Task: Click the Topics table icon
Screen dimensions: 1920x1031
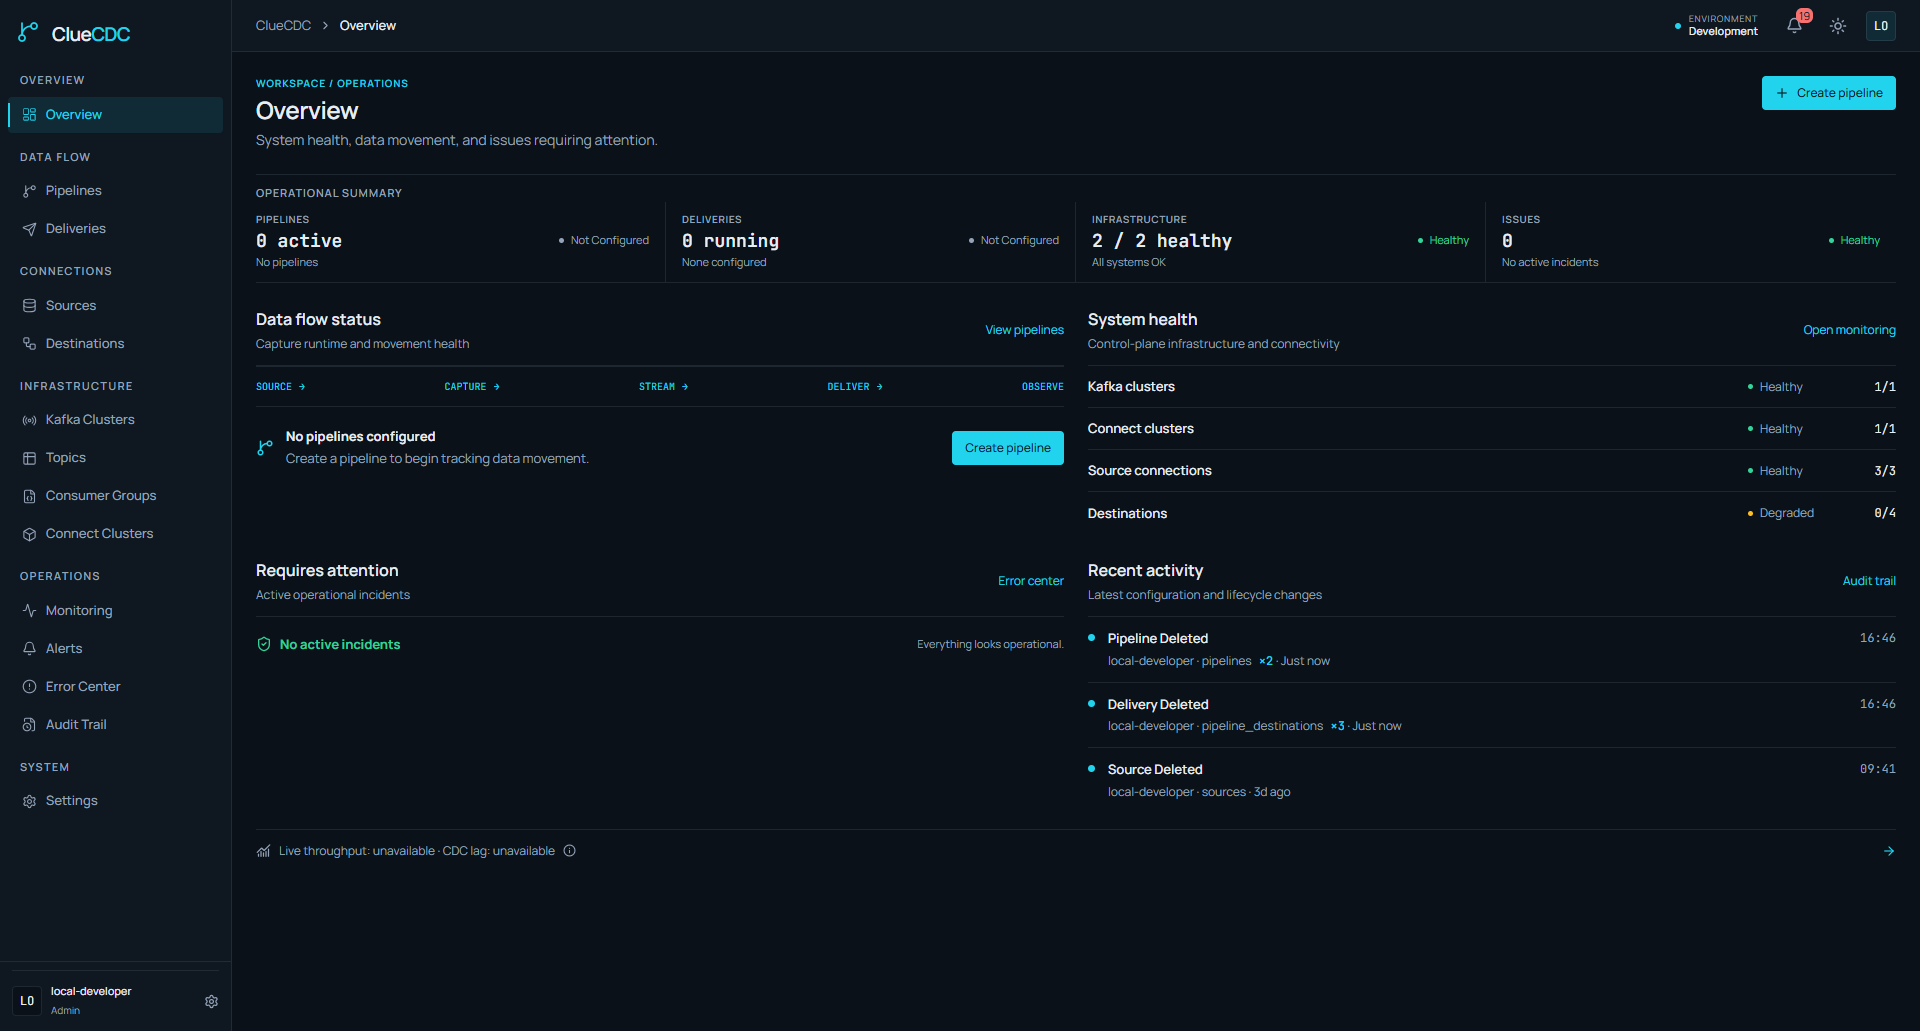Action: click(x=29, y=458)
